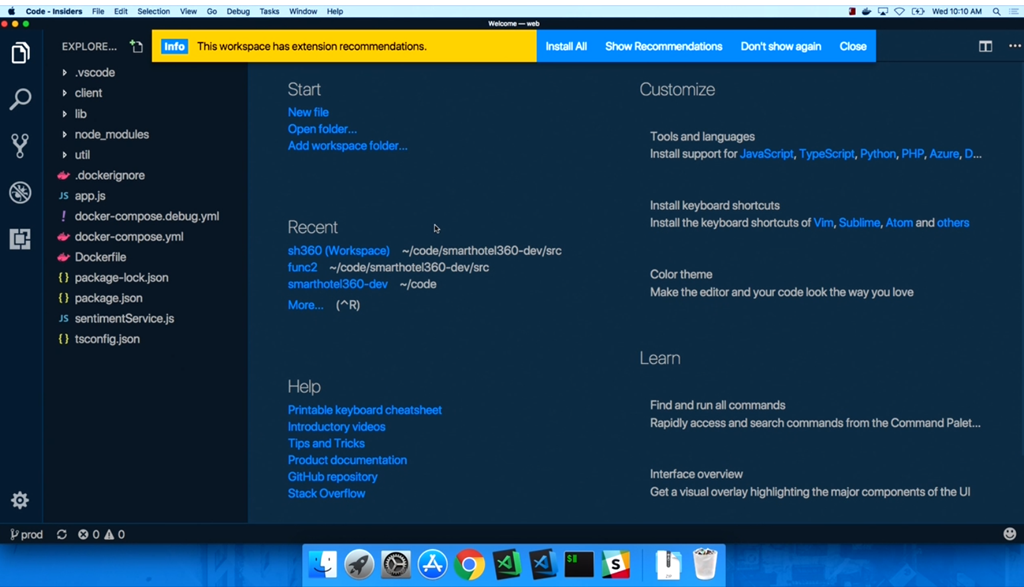Expand the node_modules folder

click(x=112, y=134)
